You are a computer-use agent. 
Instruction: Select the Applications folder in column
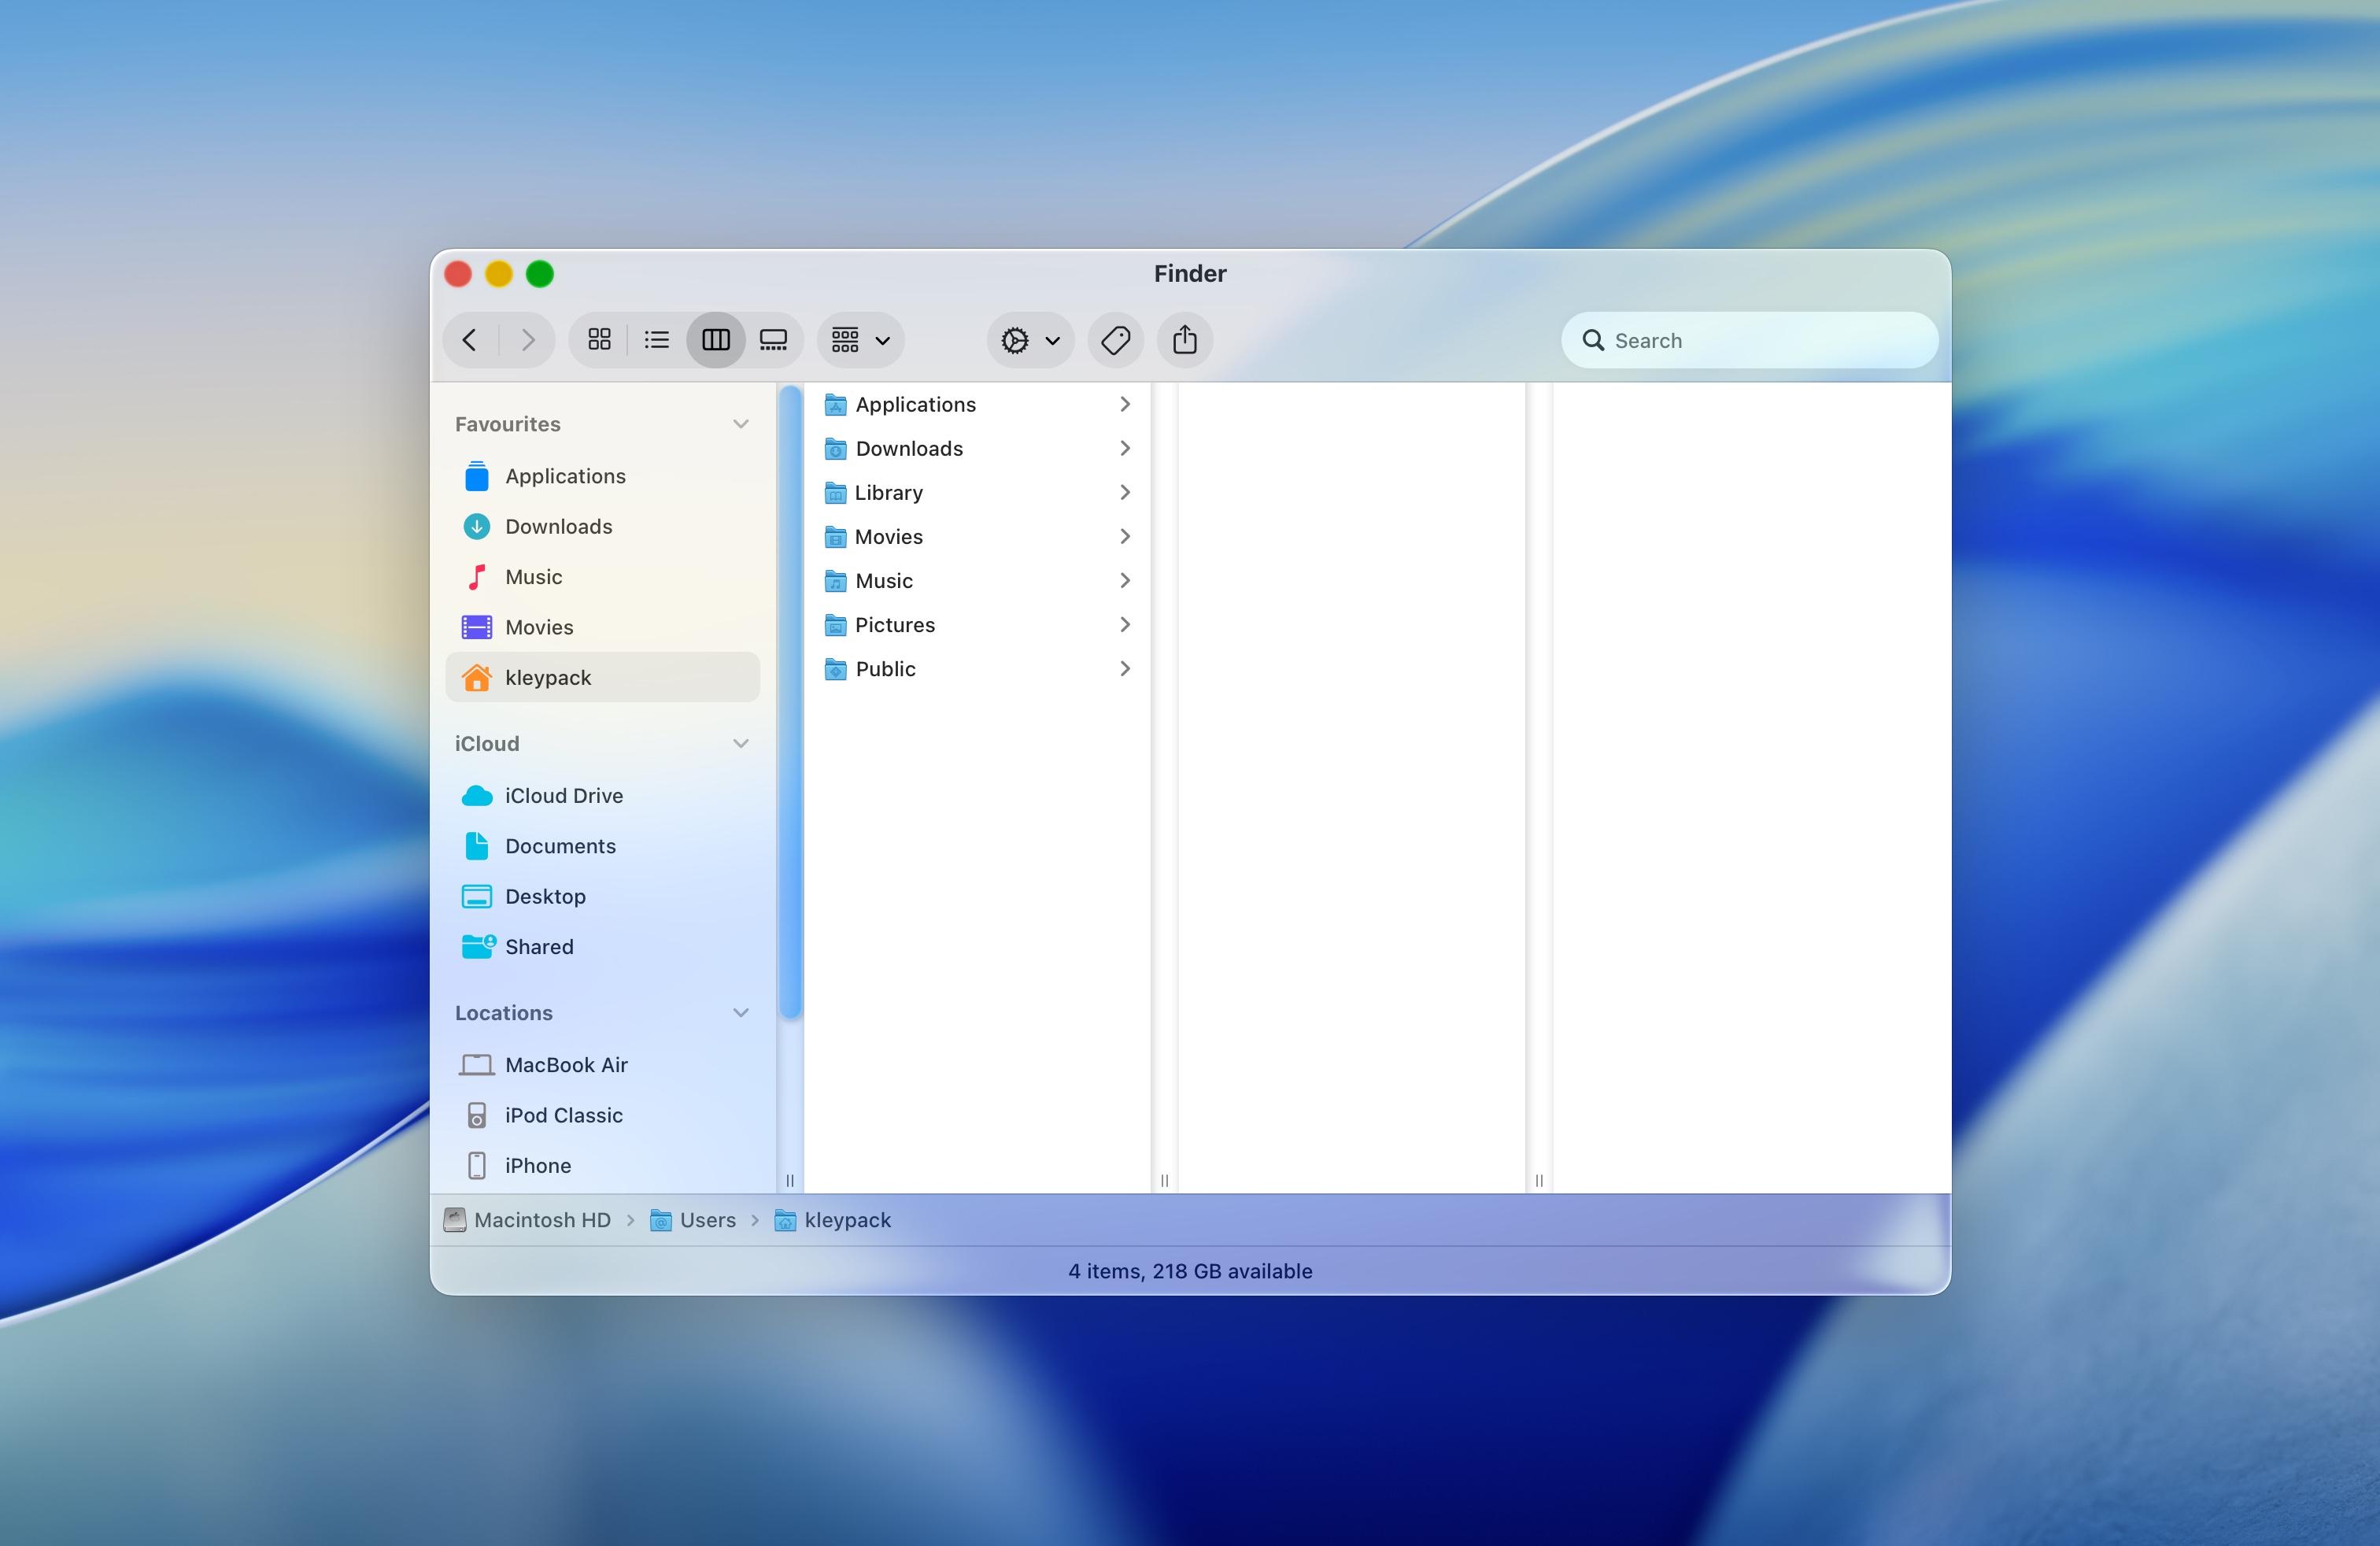pos(978,404)
